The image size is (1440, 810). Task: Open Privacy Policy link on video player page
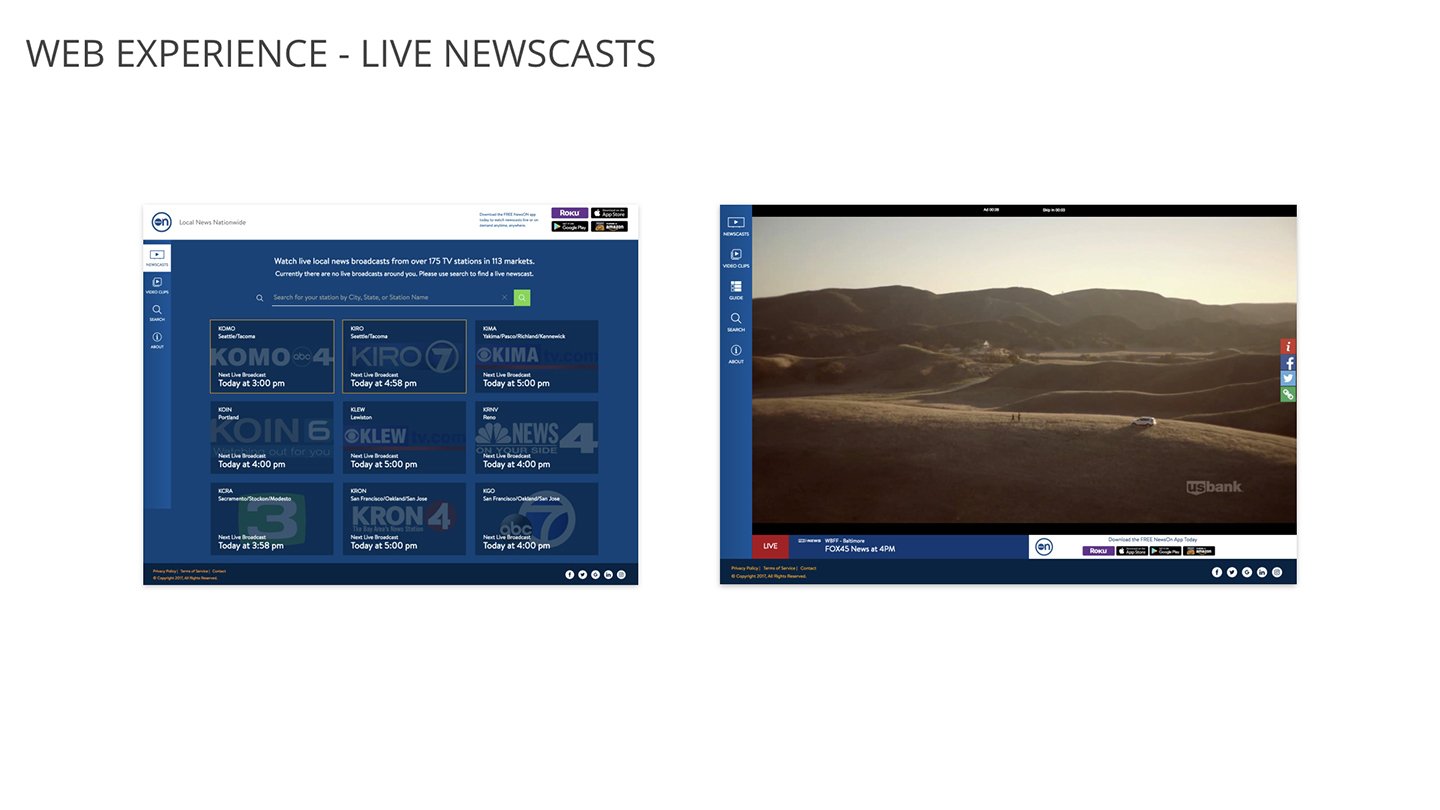point(744,568)
